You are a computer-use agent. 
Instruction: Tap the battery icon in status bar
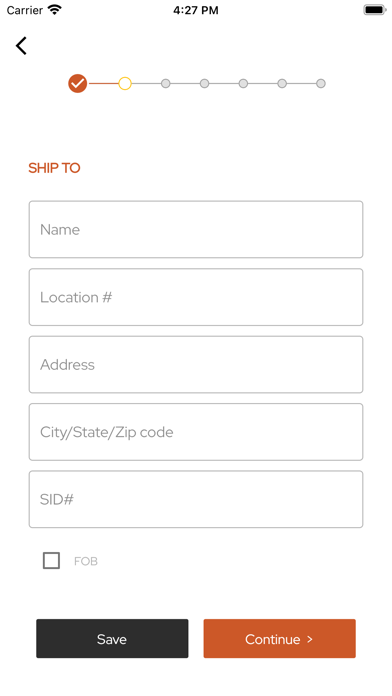tap(375, 10)
